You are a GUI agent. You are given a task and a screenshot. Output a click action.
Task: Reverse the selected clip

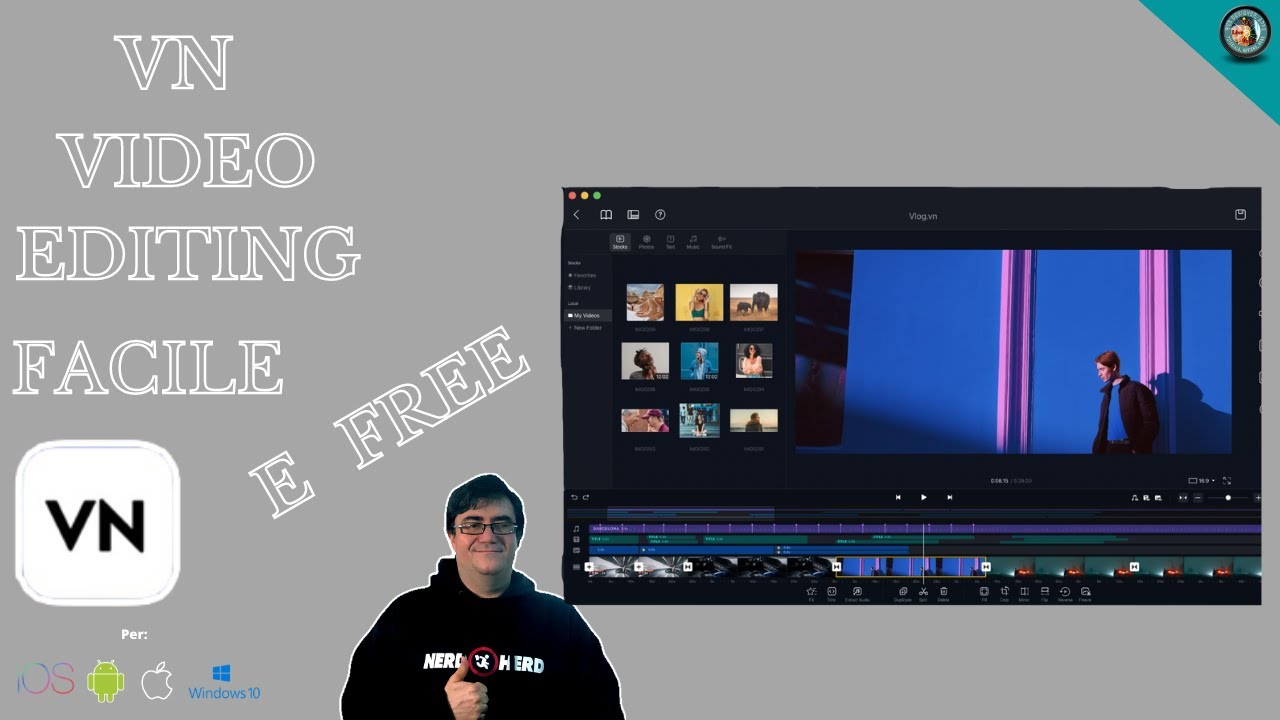[x=1065, y=594]
